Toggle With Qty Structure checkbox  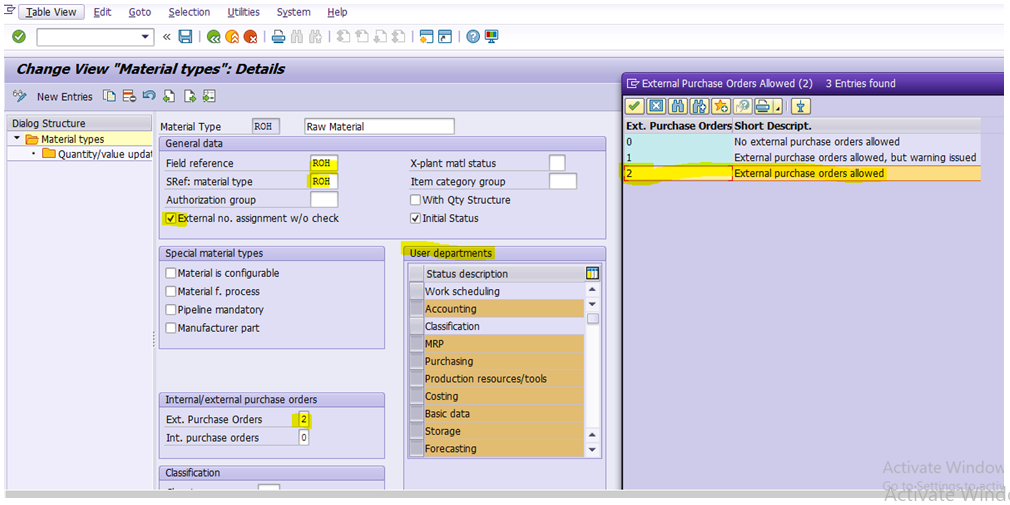pyautogui.click(x=415, y=200)
